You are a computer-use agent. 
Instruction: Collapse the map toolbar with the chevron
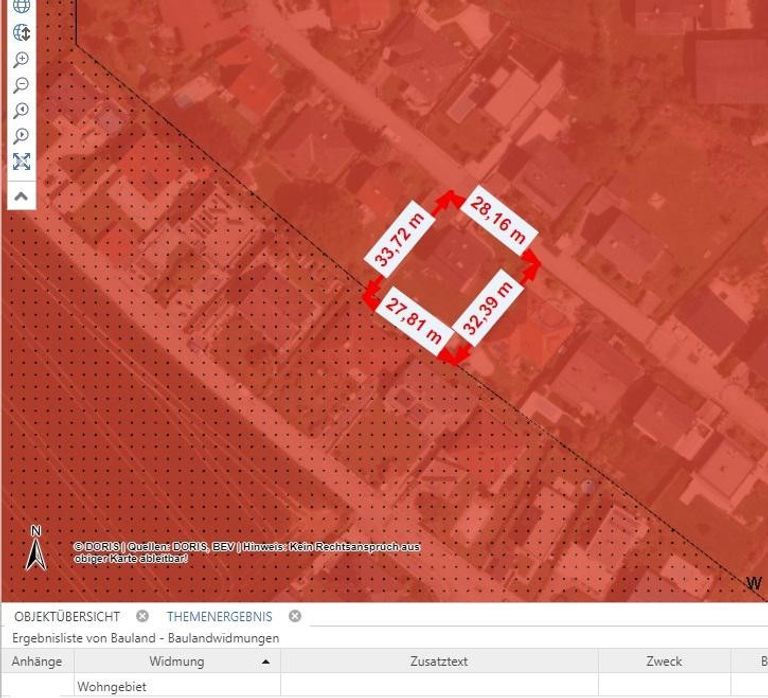[x=21, y=196]
